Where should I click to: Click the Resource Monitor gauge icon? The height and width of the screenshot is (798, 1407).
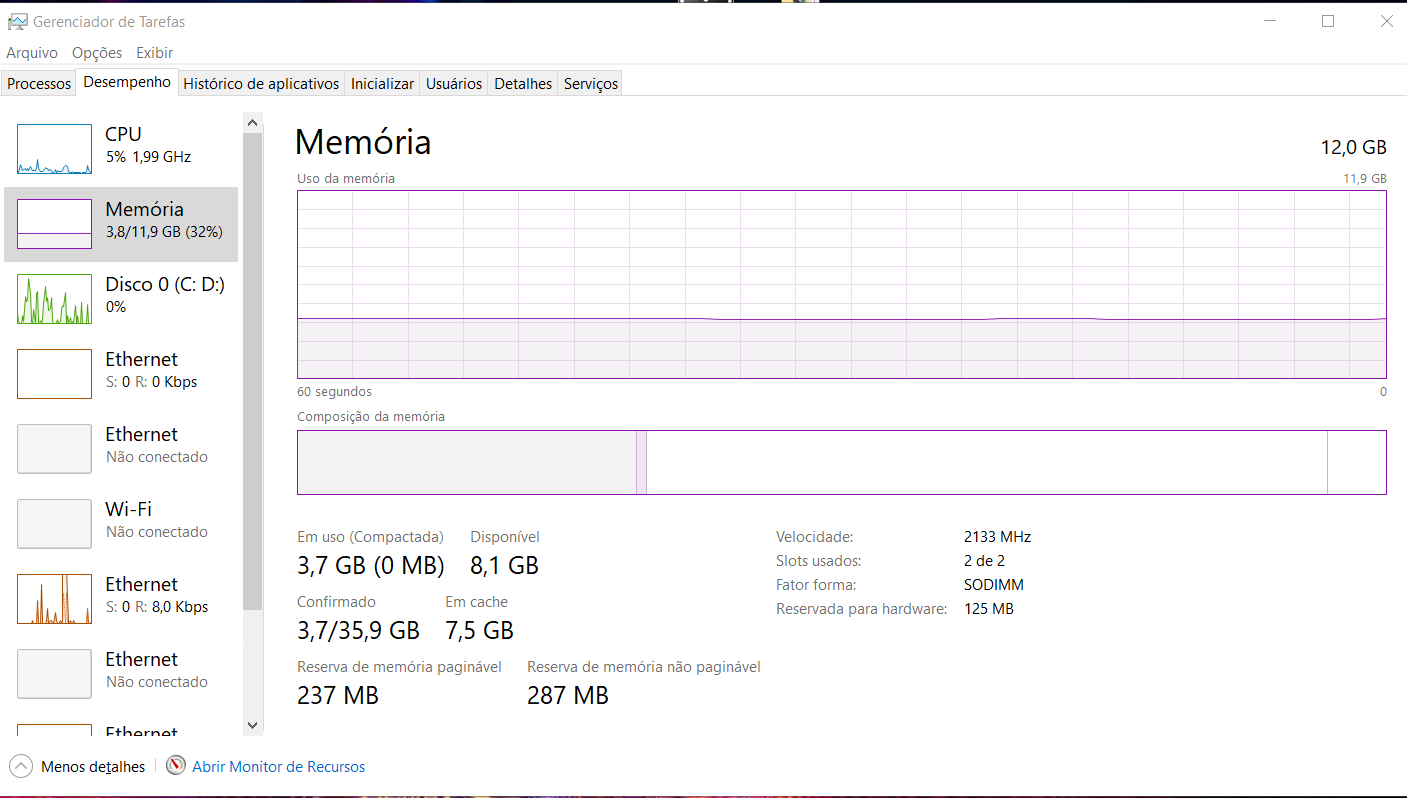click(x=176, y=766)
